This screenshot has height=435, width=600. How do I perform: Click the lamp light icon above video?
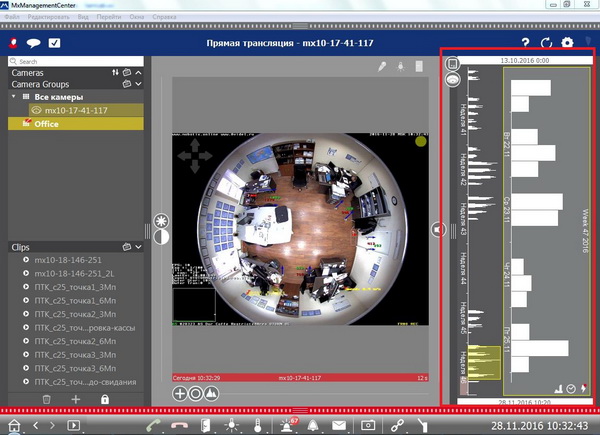(x=401, y=66)
